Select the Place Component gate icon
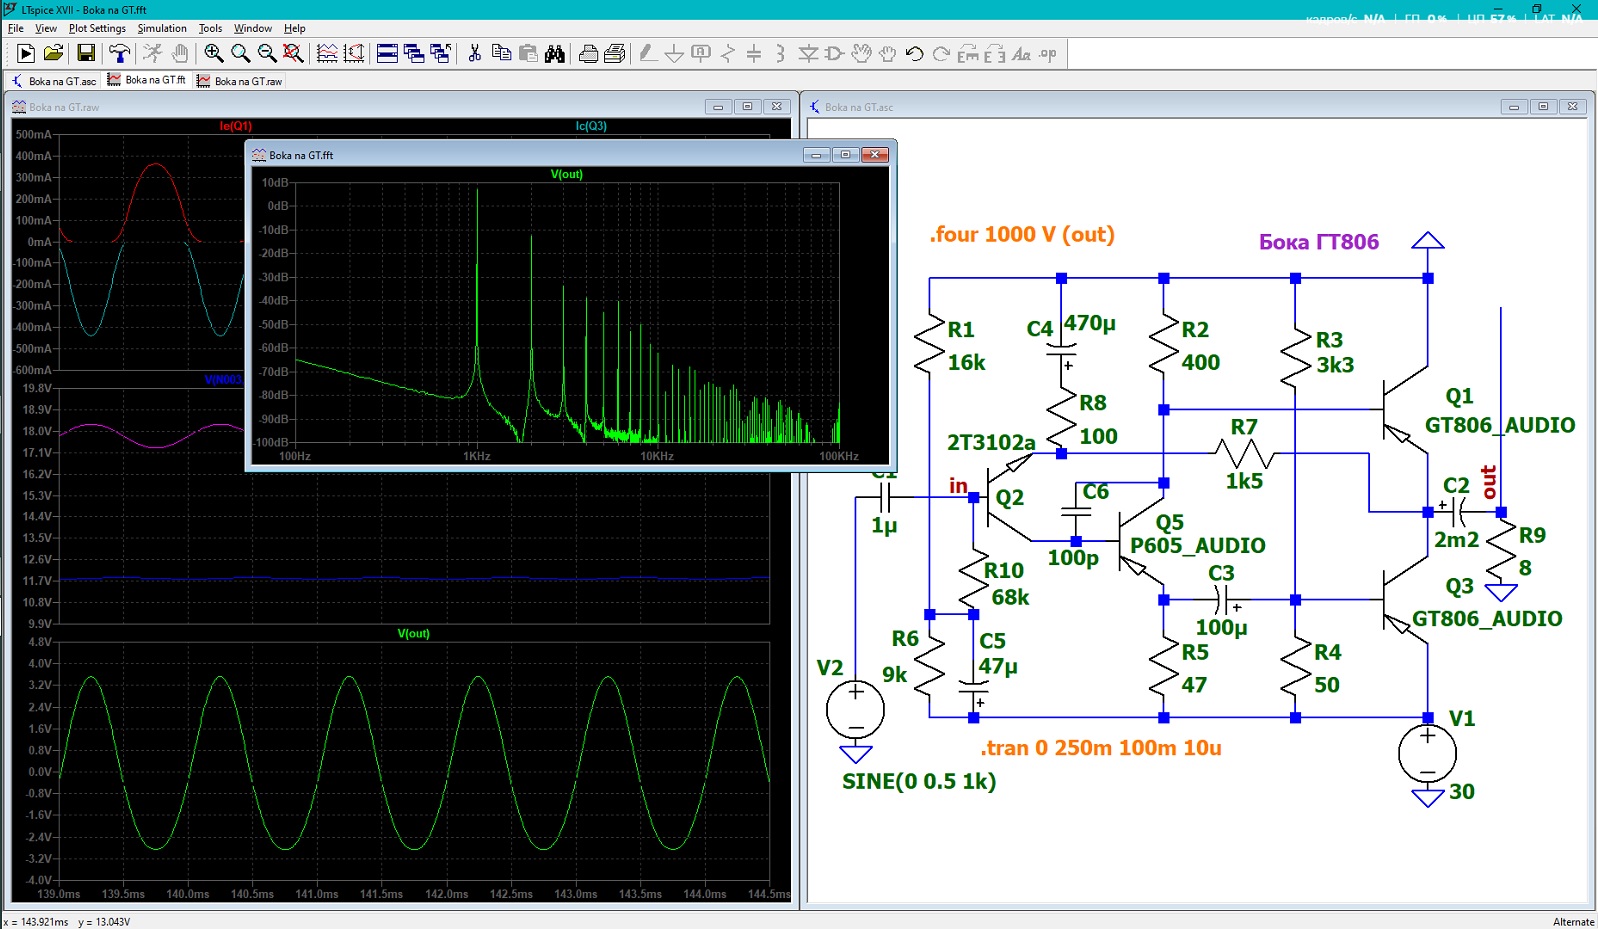Screen dimensions: 1598x929 coord(835,54)
